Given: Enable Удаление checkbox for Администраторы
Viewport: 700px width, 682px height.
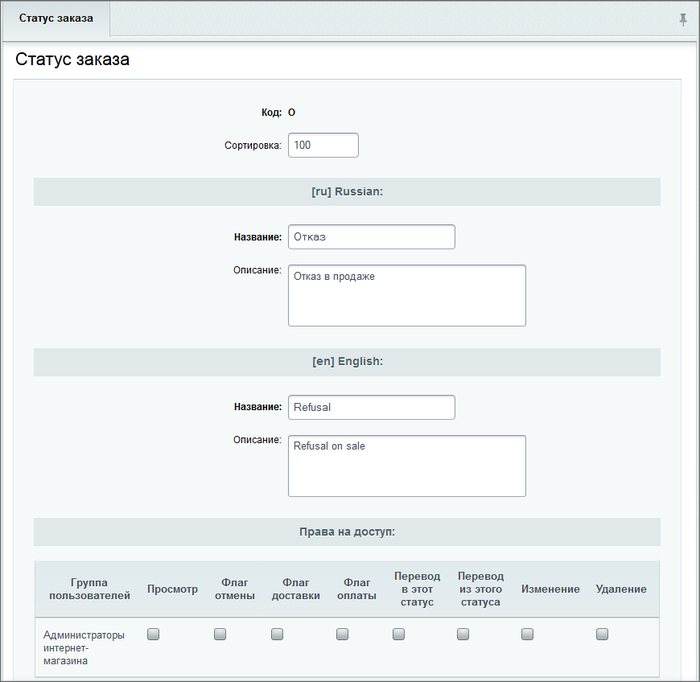Looking at the screenshot, I should [x=602, y=634].
